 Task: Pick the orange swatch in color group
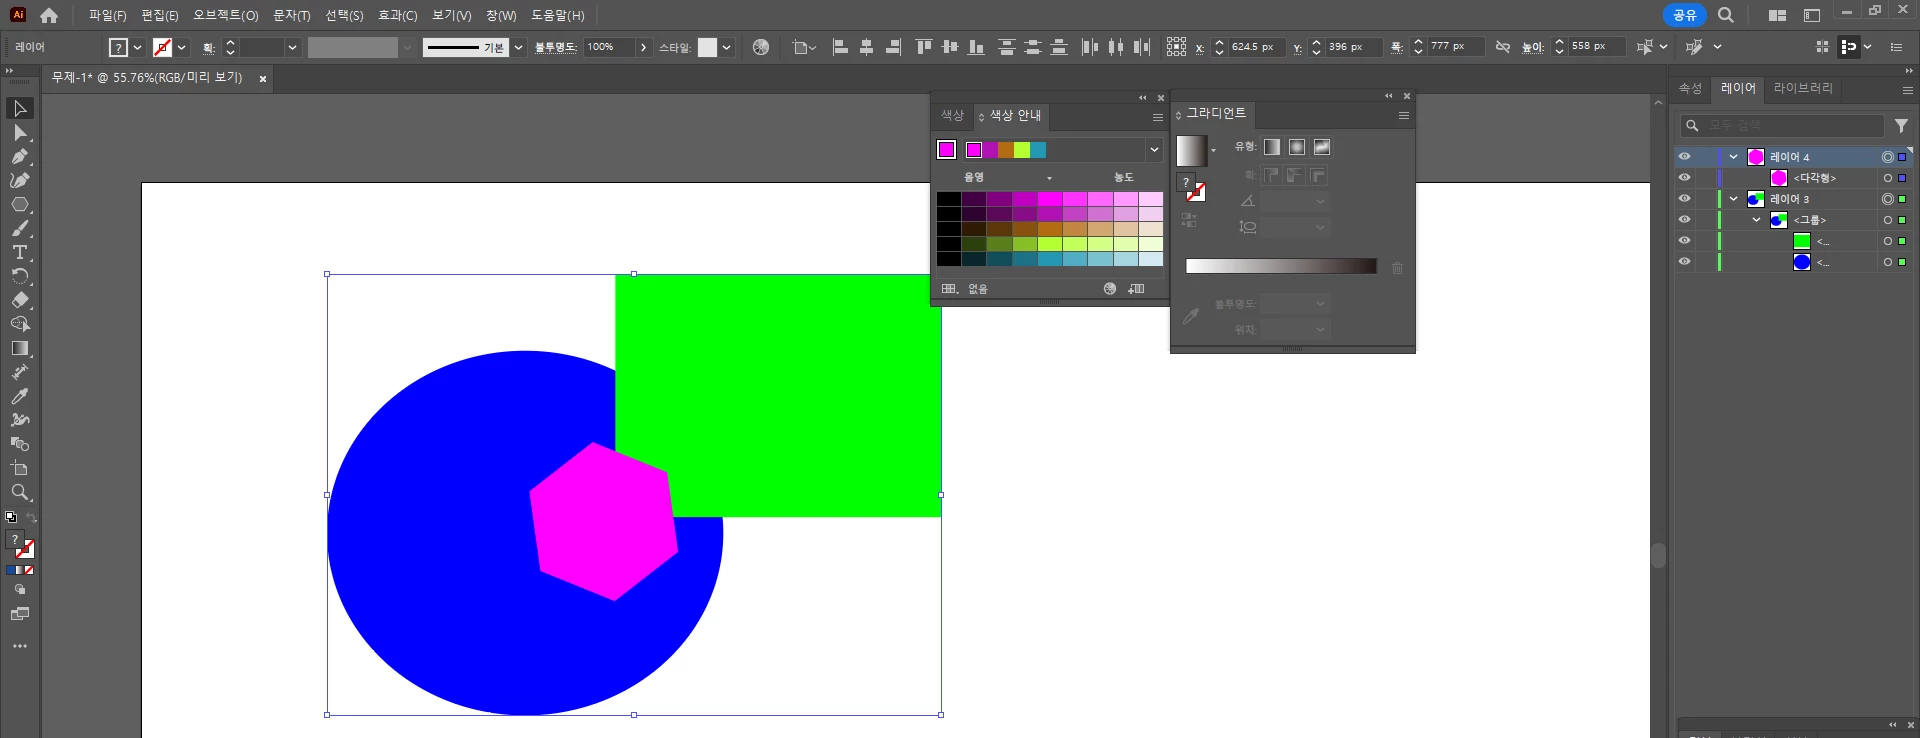(x=1006, y=150)
